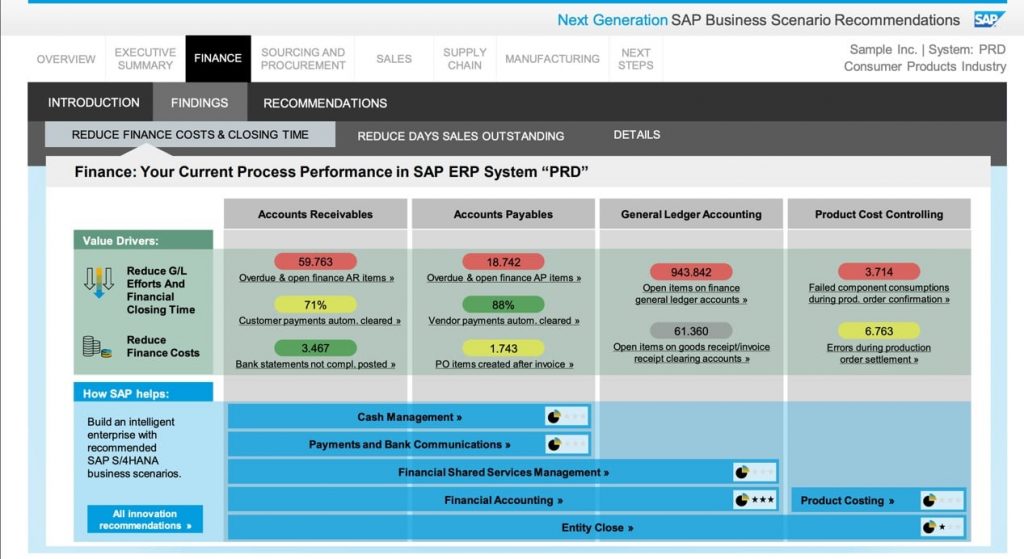Image resolution: width=1024 pixels, height=559 pixels.
Task: Click the Reduce G/L Efforts arrows icon
Action: (99, 282)
